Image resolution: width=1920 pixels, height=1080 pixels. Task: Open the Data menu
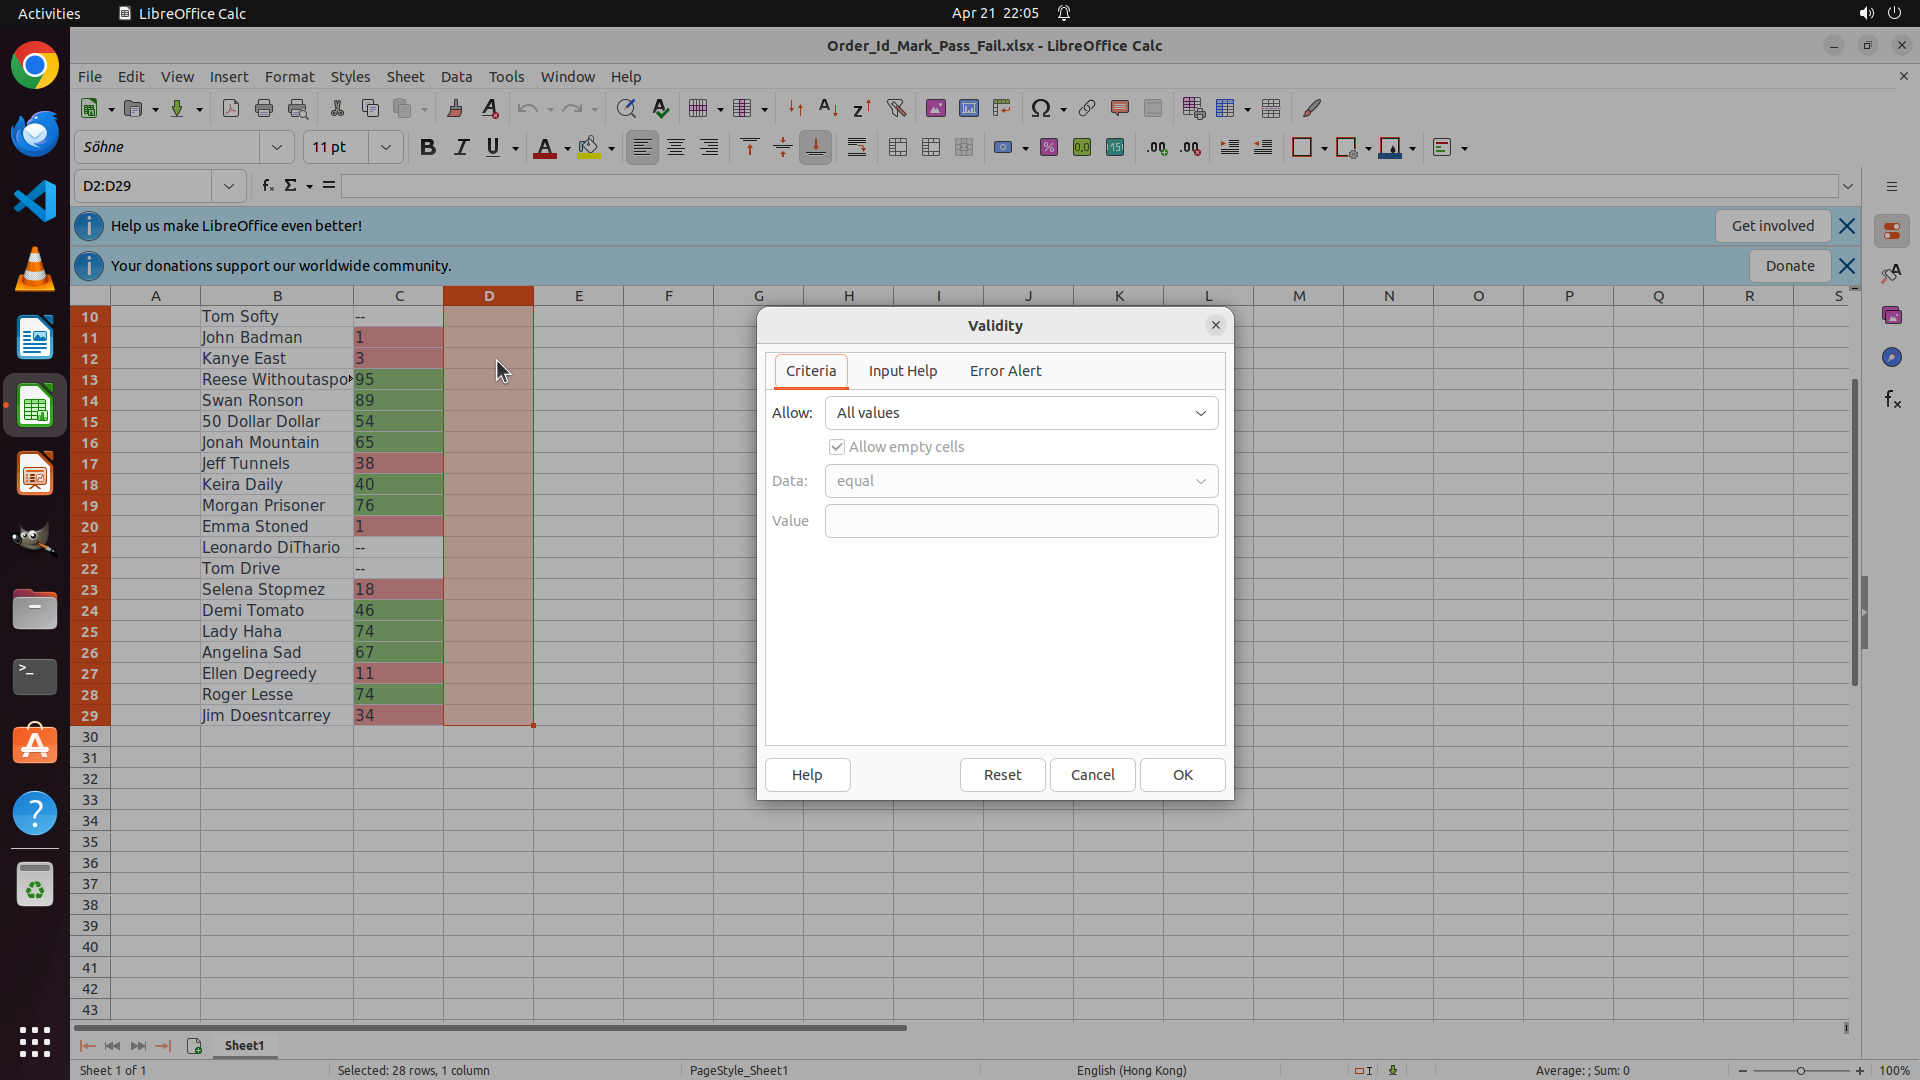pos(456,77)
